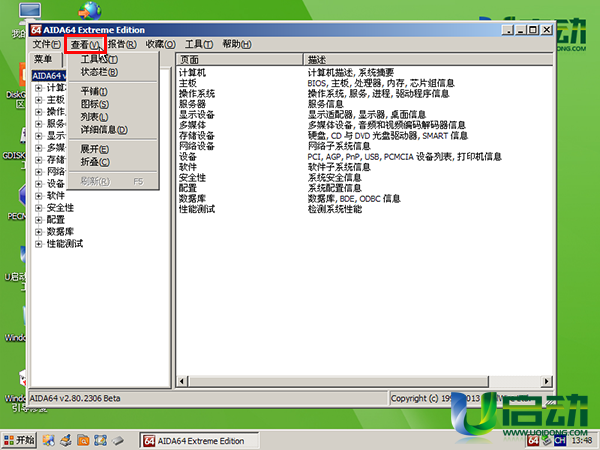
Task: Expand the 网络设备 tree node
Action: click(x=38, y=172)
